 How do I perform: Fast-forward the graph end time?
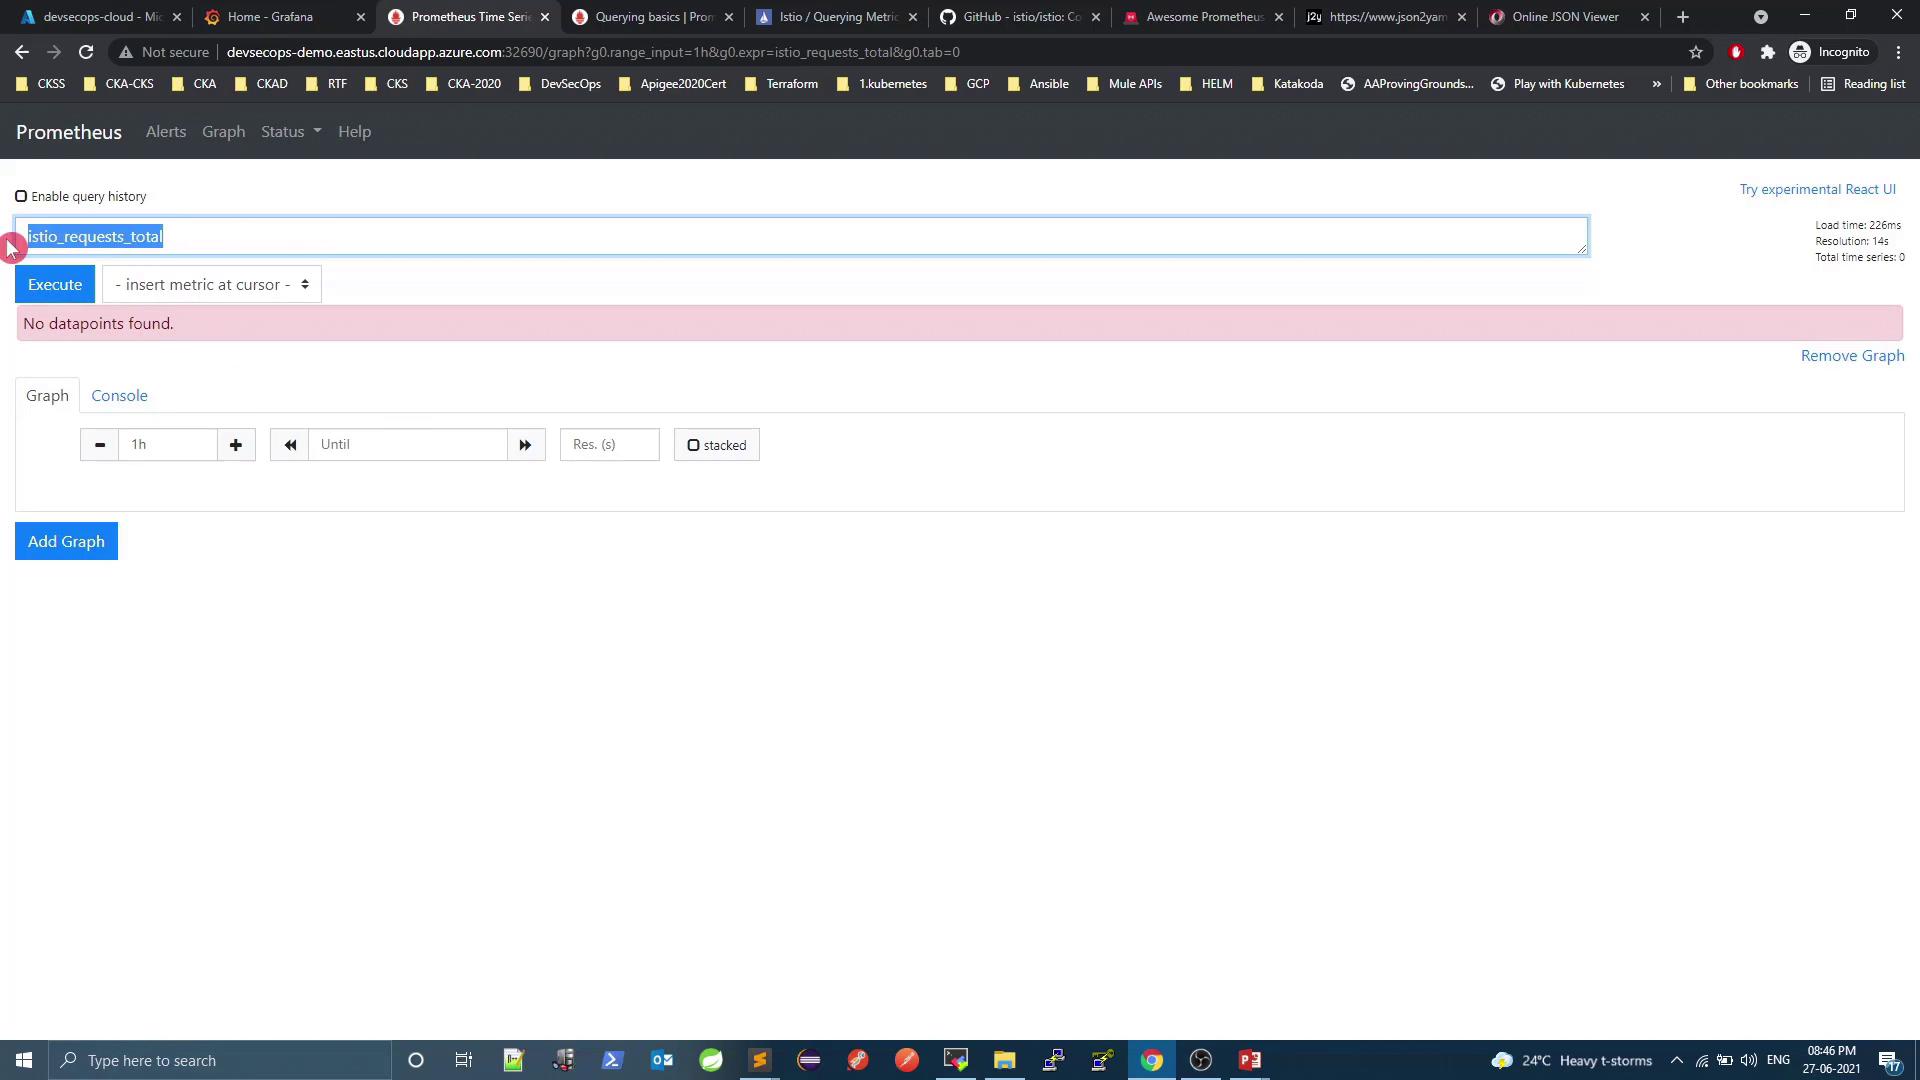[x=526, y=445]
